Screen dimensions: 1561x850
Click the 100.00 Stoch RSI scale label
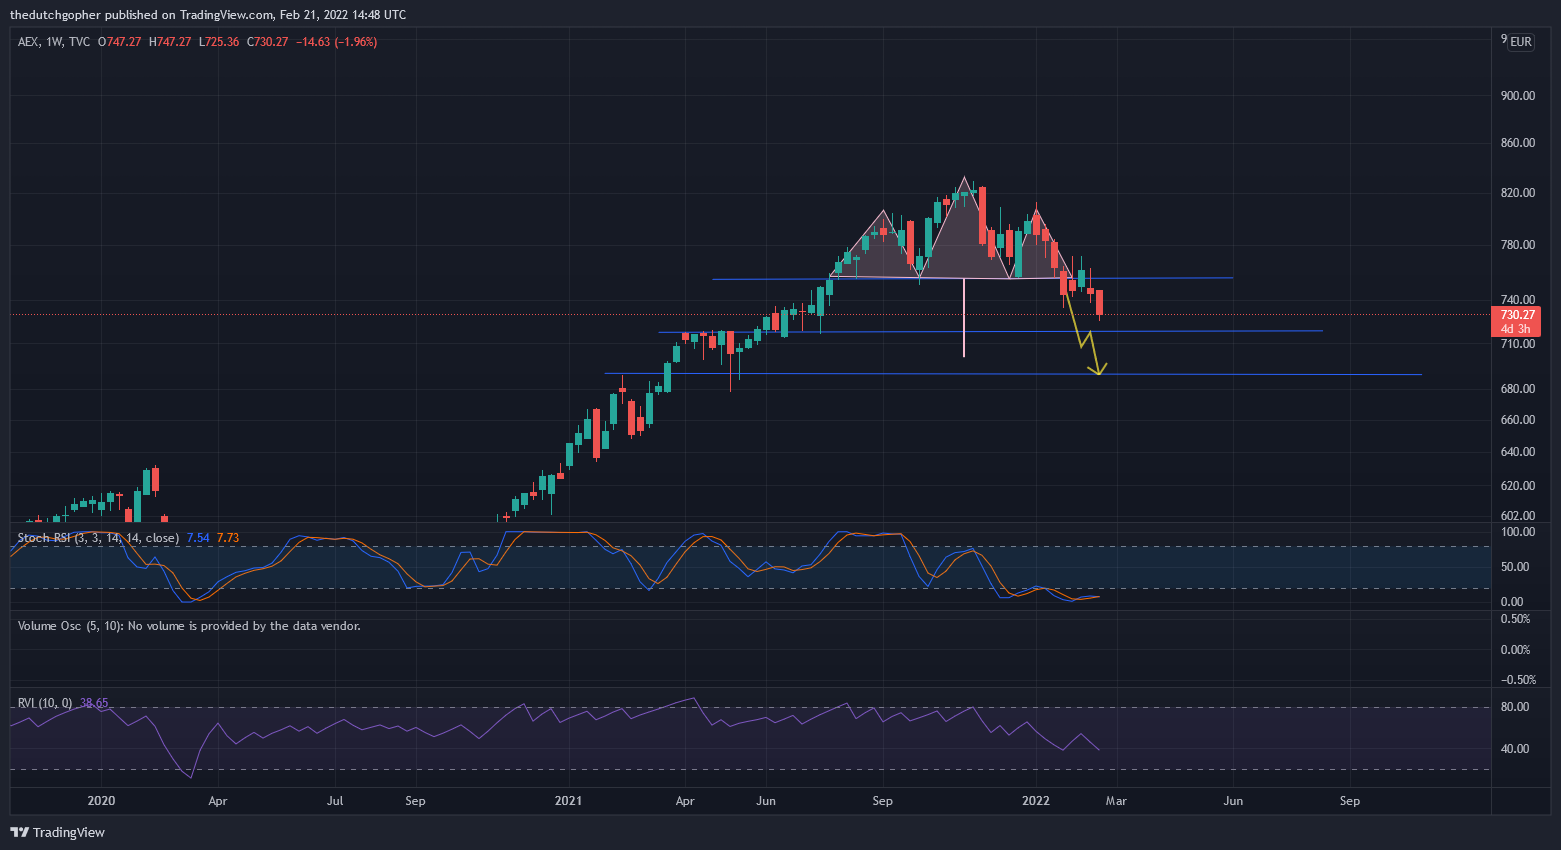[1518, 532]
